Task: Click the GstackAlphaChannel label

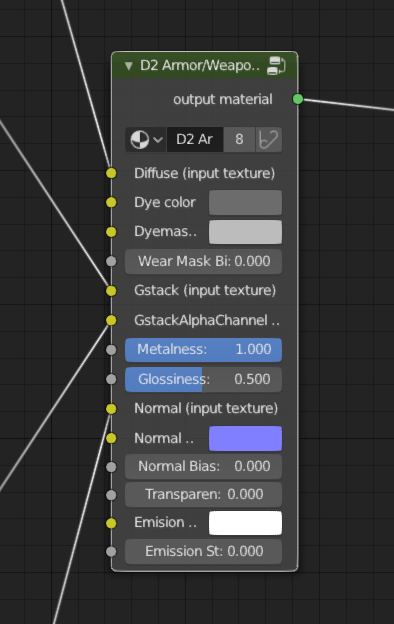Action: [207, 320]
